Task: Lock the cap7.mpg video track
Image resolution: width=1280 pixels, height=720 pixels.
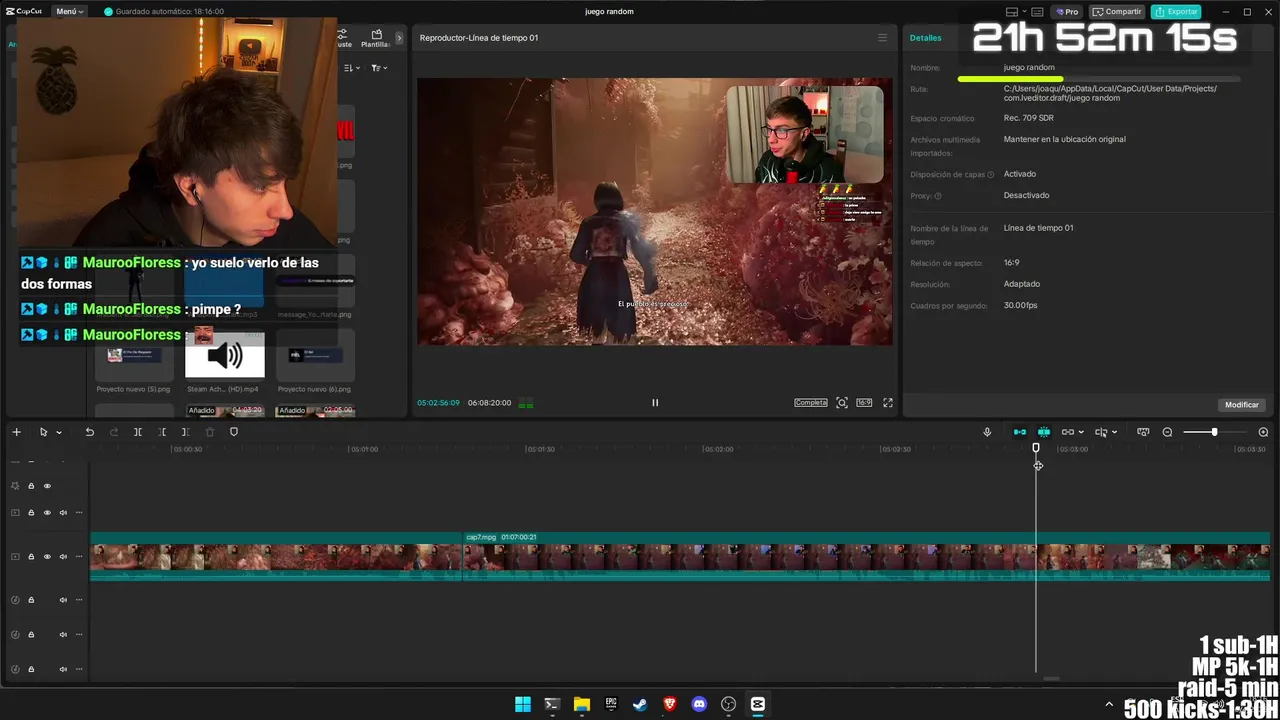Action: pyautogui.click(x=31, y=557)
